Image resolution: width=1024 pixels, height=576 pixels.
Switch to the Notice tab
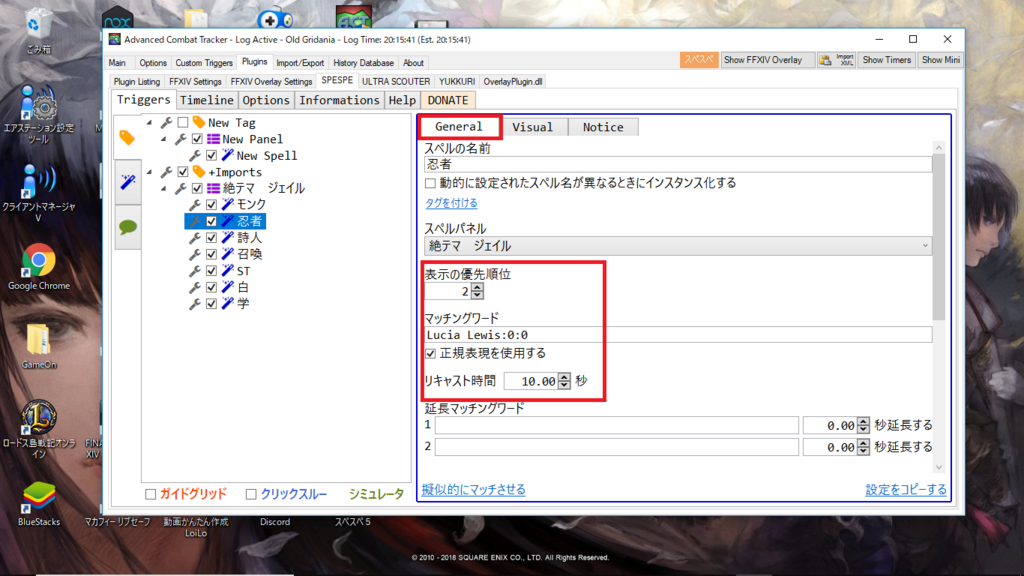pyautogui.click(x=603, y=127)
